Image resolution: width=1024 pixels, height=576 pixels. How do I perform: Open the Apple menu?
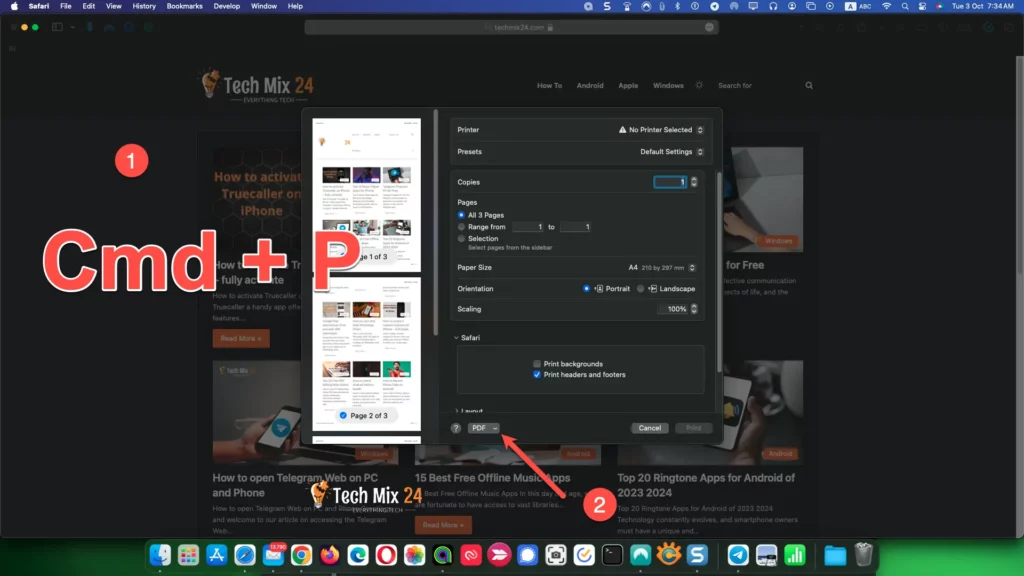[14, 6]
